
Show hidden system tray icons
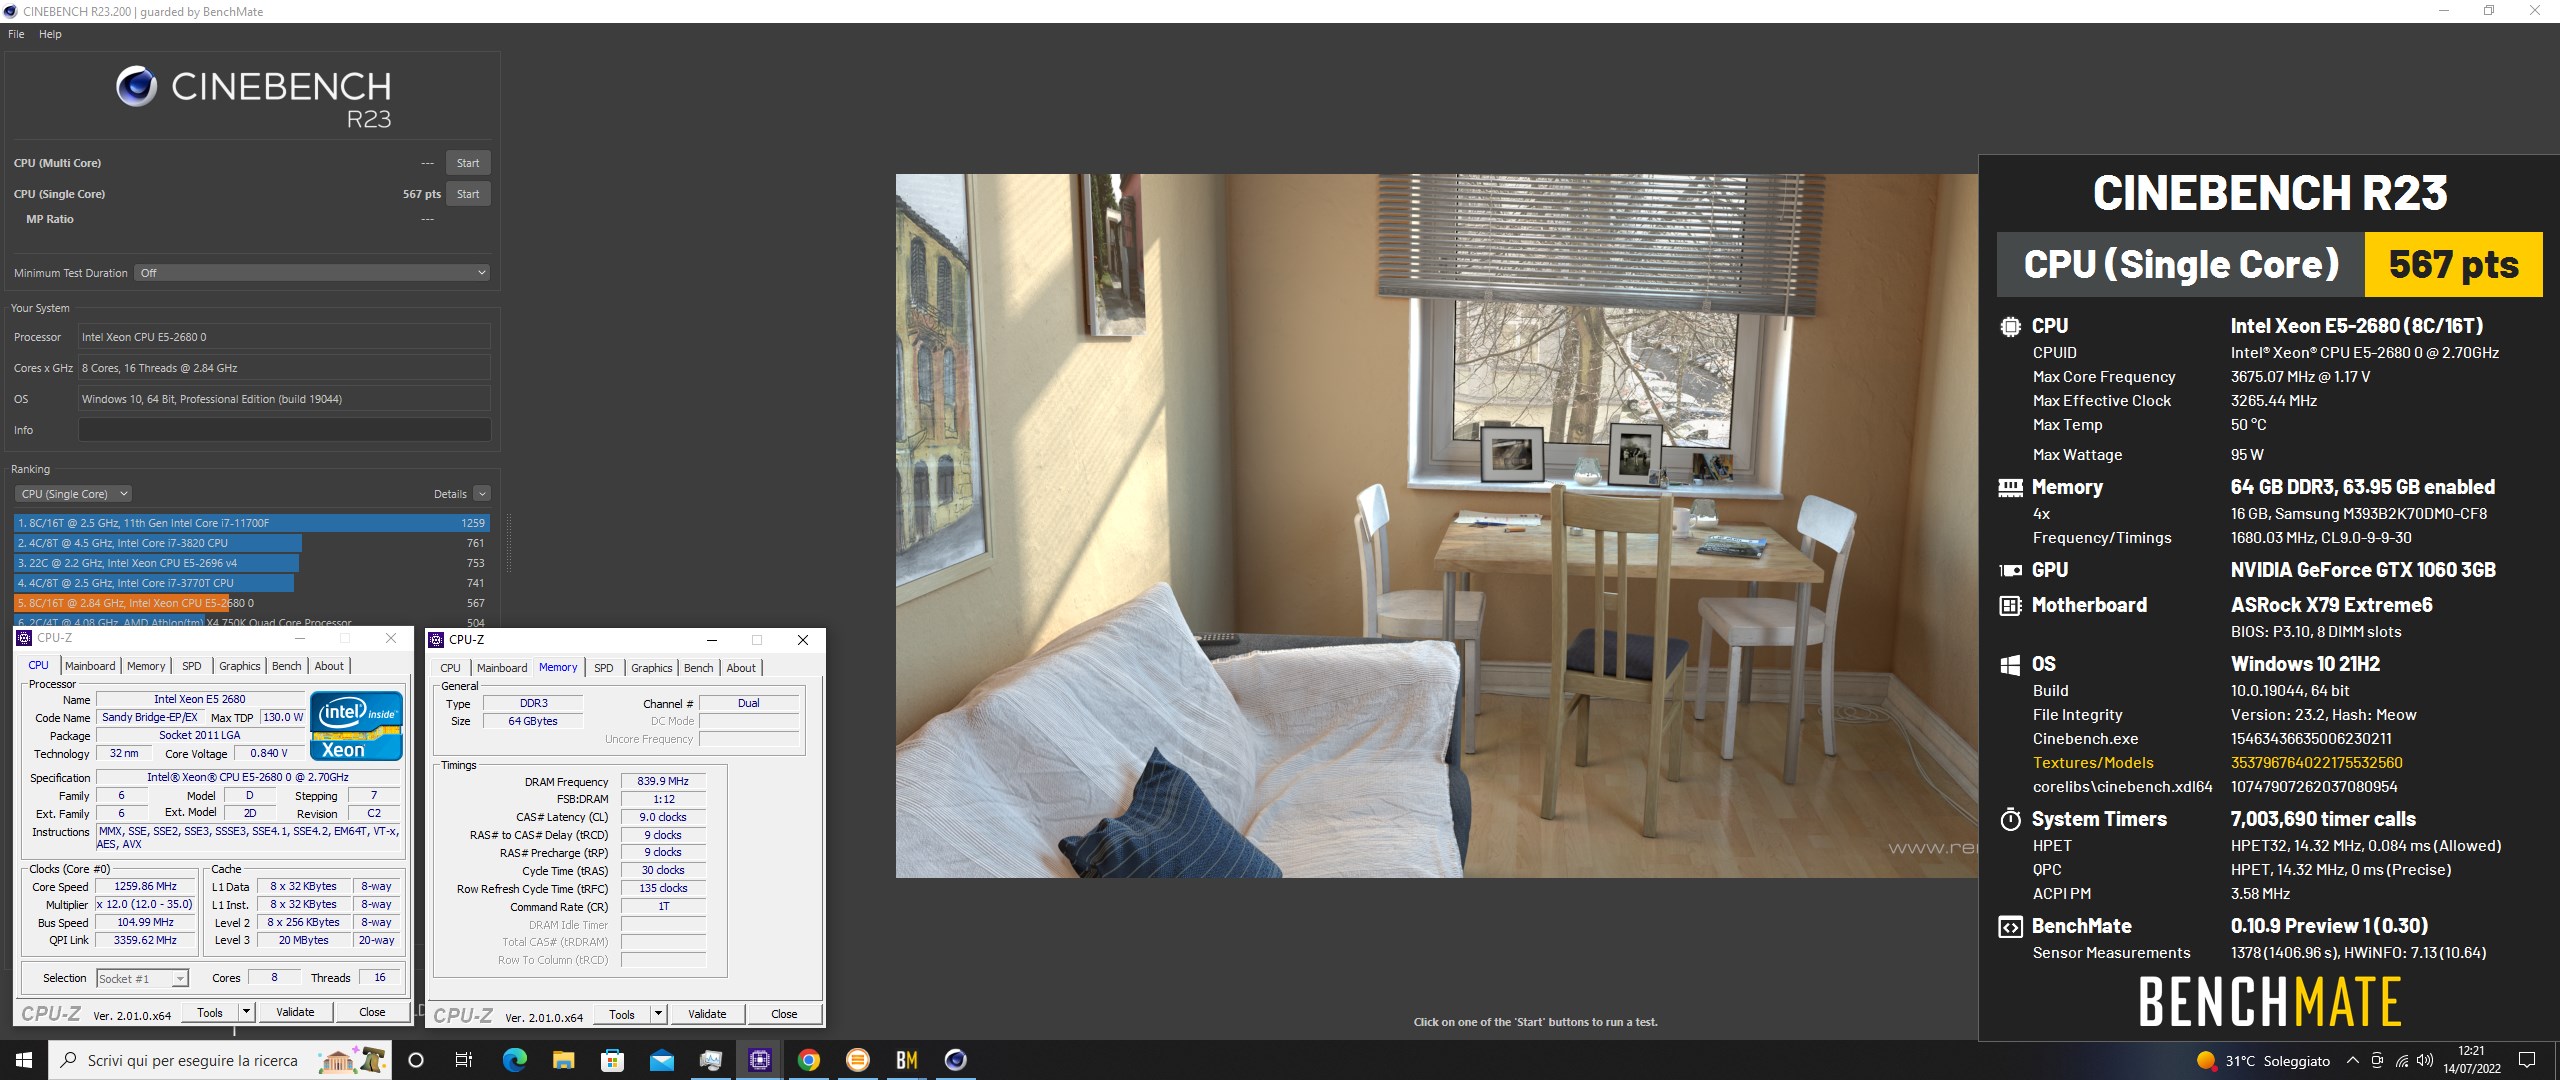click(2352, 1061)
